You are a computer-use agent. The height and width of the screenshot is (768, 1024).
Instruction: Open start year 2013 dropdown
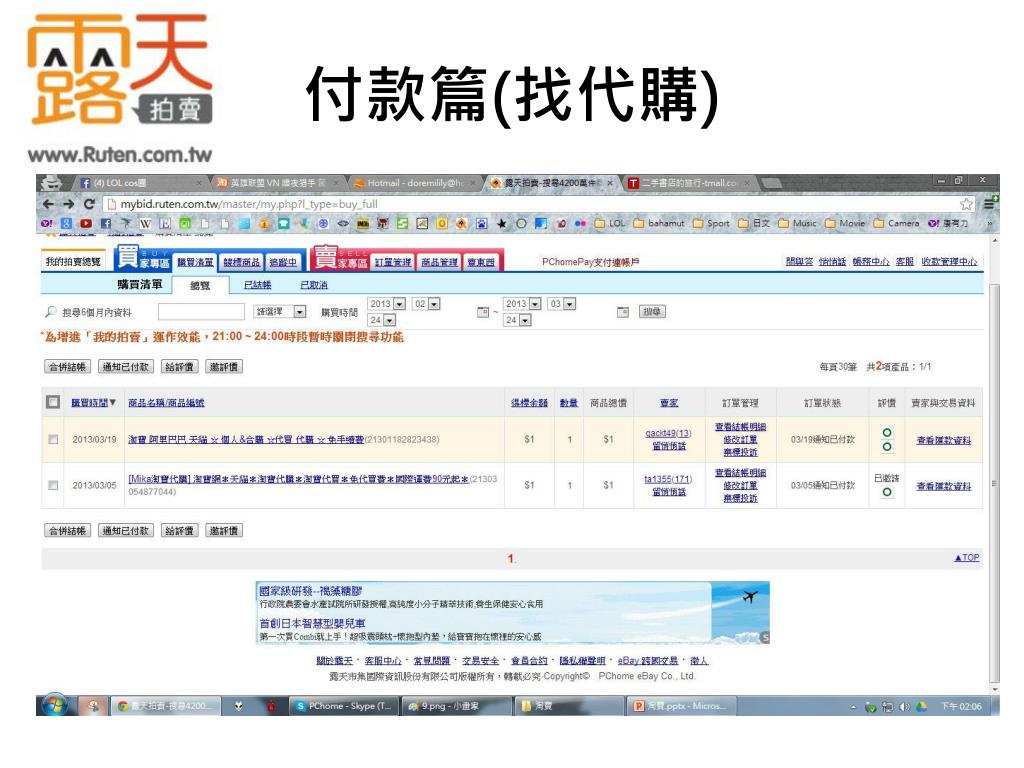click(x=387, y=304)
